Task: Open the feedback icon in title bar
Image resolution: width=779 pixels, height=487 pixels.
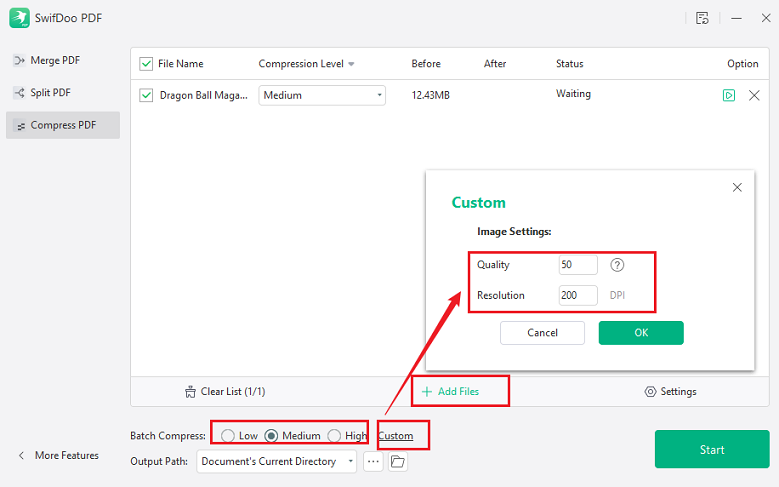Action: [702, 18]
